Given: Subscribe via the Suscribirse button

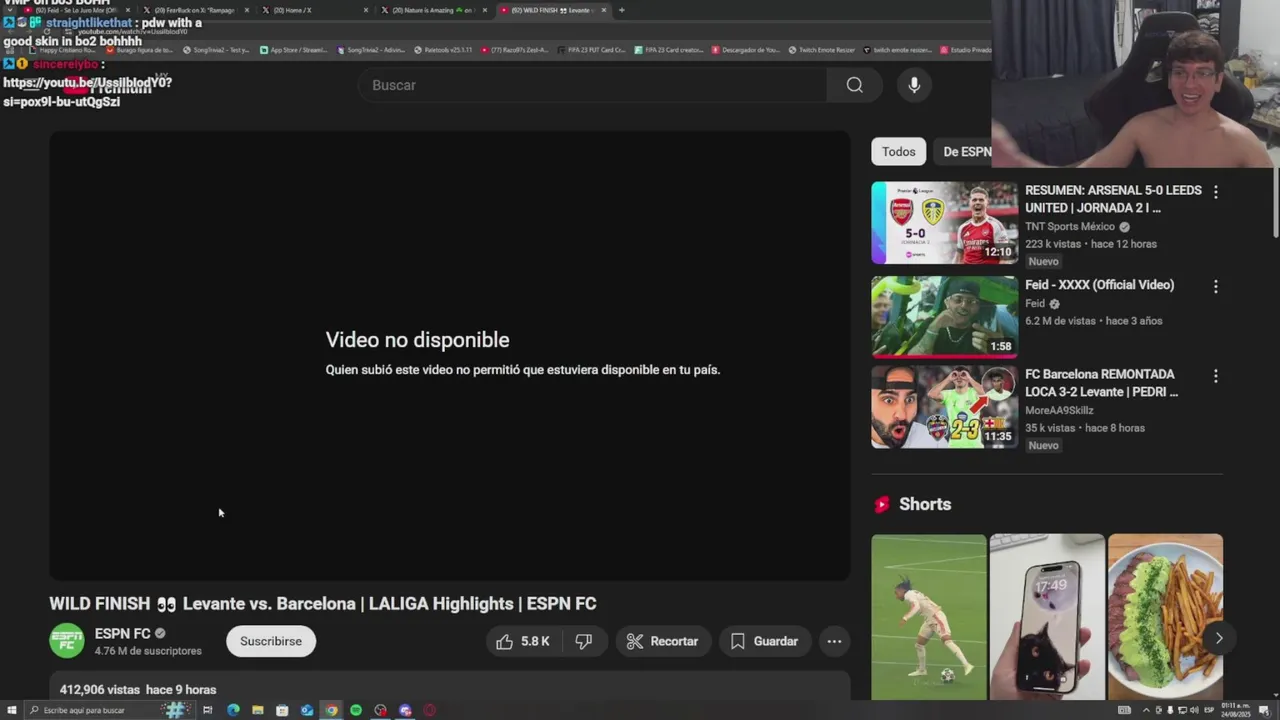Looking at the screenshot, I should click(271, 641).
